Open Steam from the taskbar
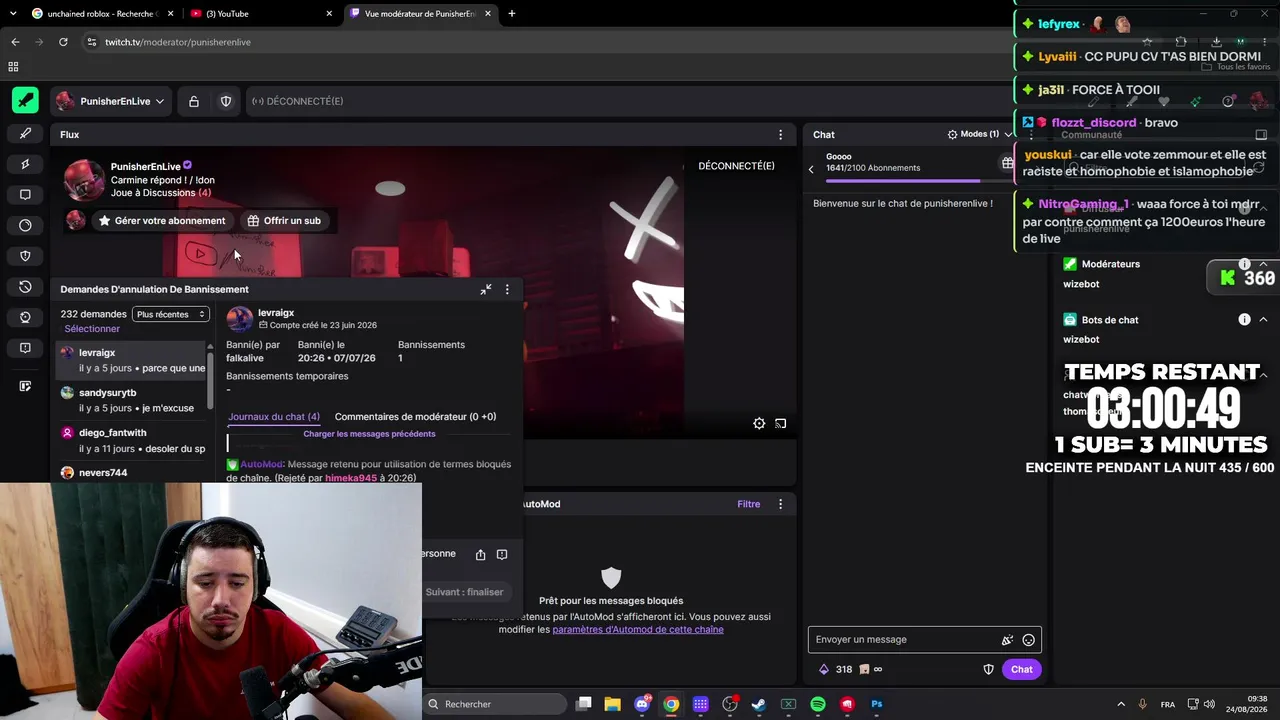The height and width of the screenshot is (720, 1280). click(x=759, y=704)
